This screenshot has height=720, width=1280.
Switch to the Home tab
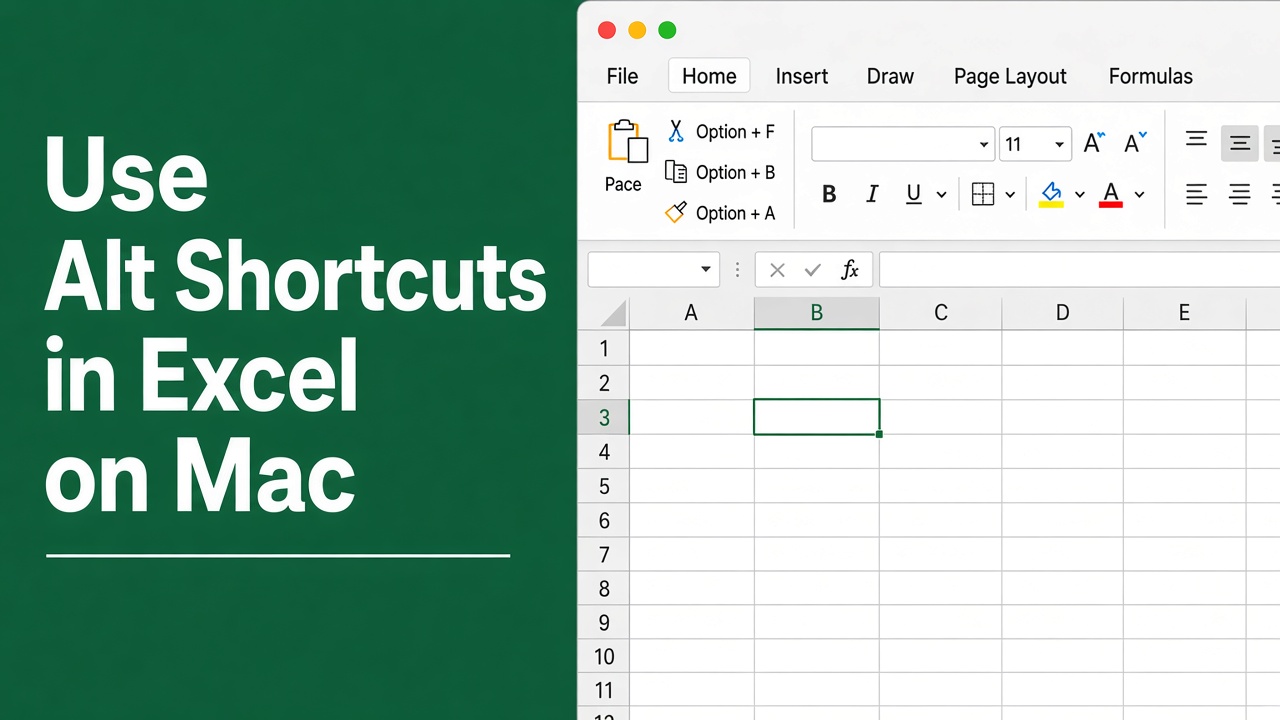click(710, 76)
